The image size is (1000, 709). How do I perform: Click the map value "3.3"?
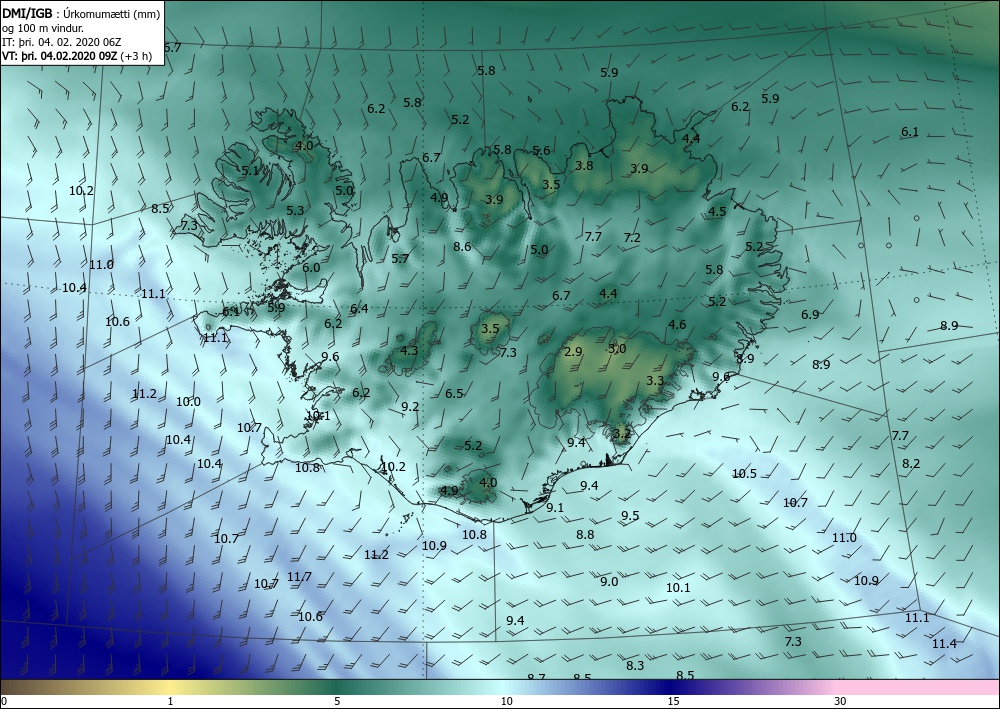coord(655,381)
